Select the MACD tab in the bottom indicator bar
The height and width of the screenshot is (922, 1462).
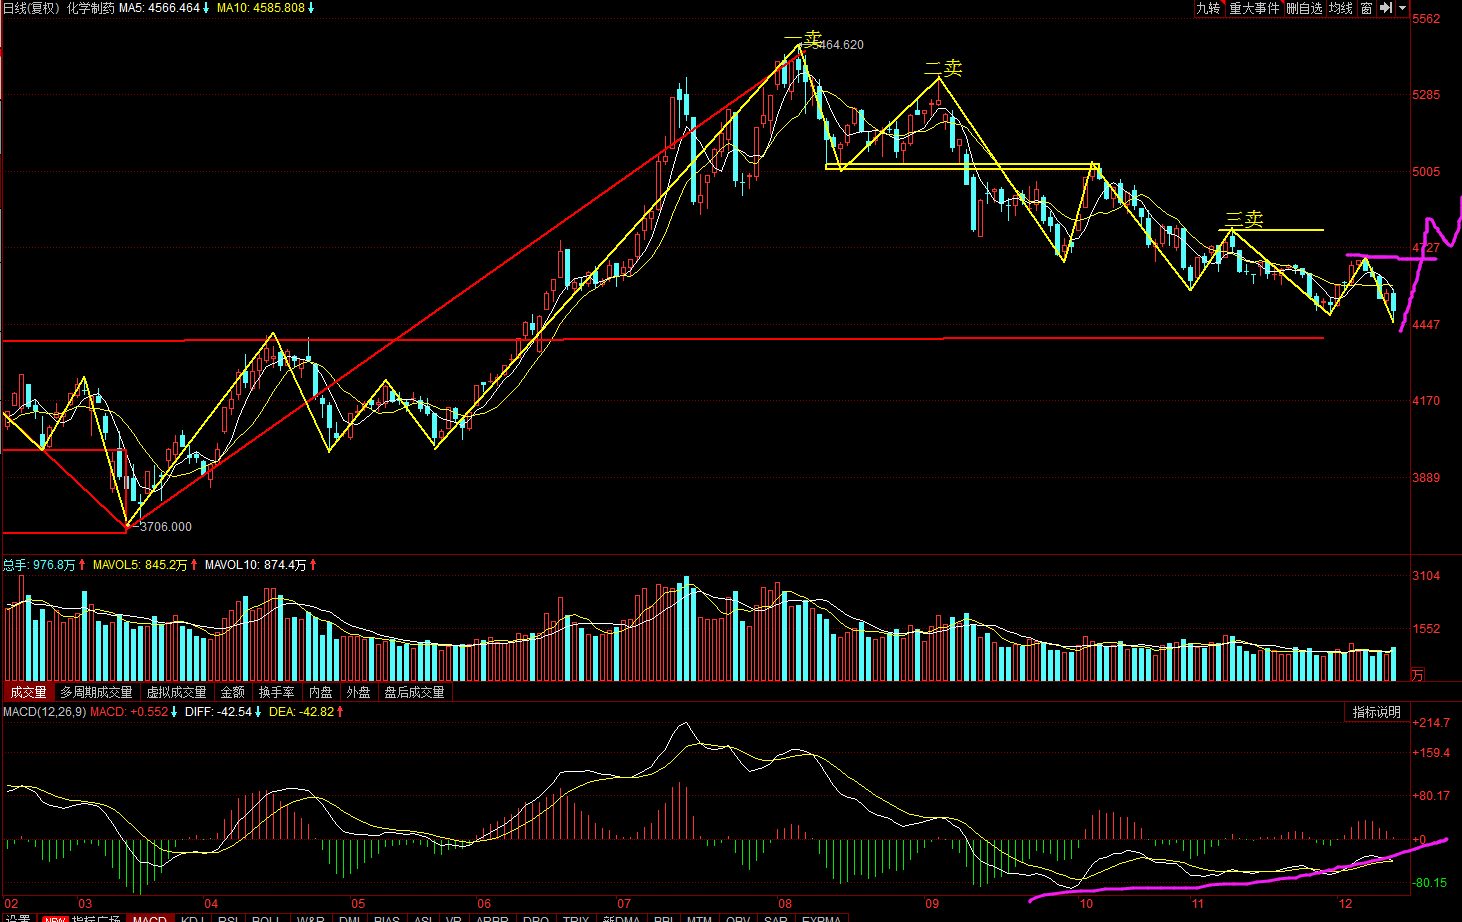149,918
